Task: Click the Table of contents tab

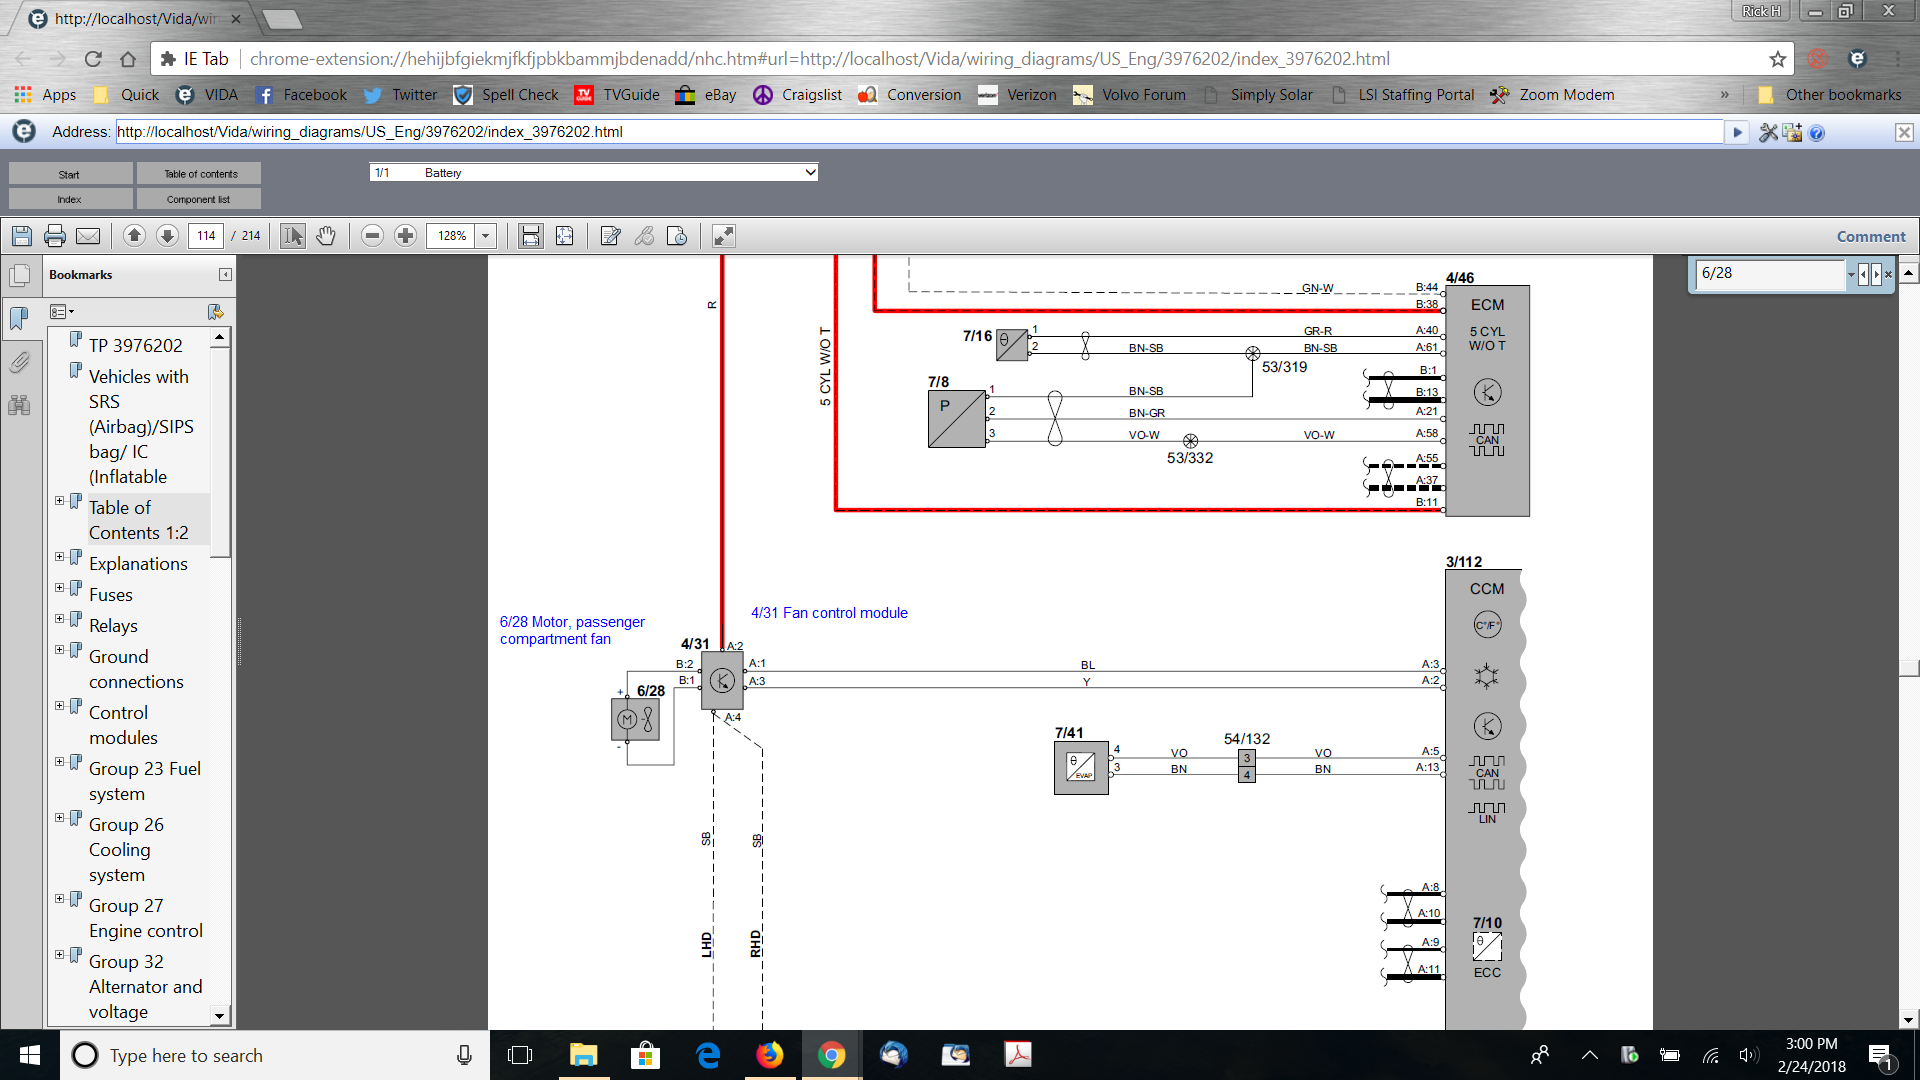Action: [200, 174]
